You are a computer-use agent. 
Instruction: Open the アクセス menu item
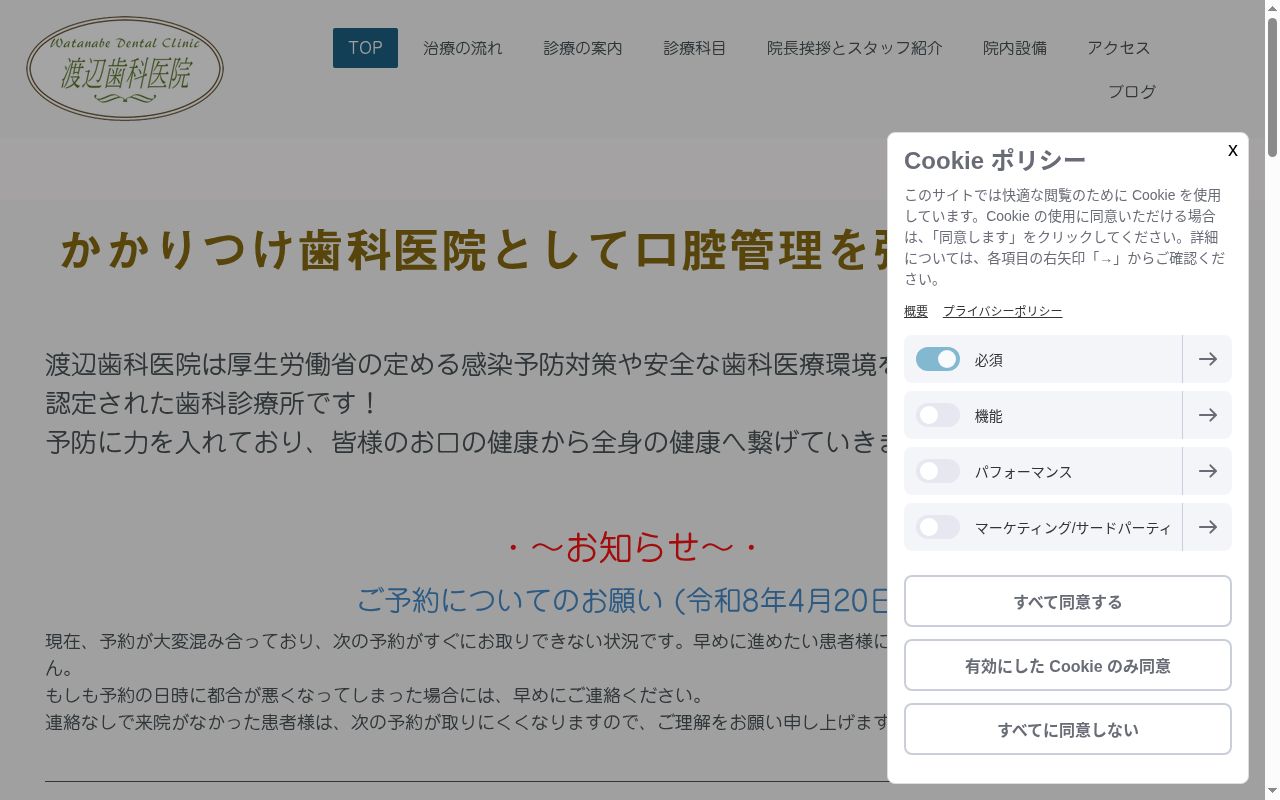(x=1119, y=48)
